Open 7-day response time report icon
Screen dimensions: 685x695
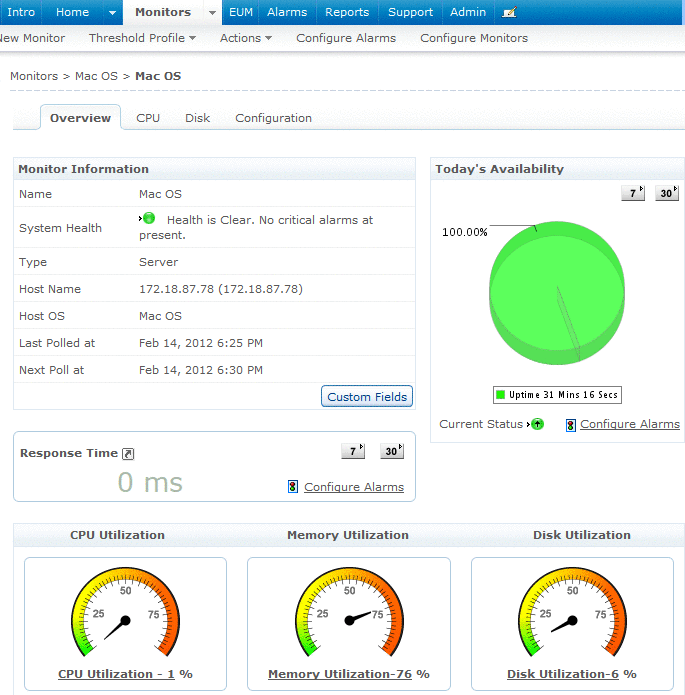353,451
